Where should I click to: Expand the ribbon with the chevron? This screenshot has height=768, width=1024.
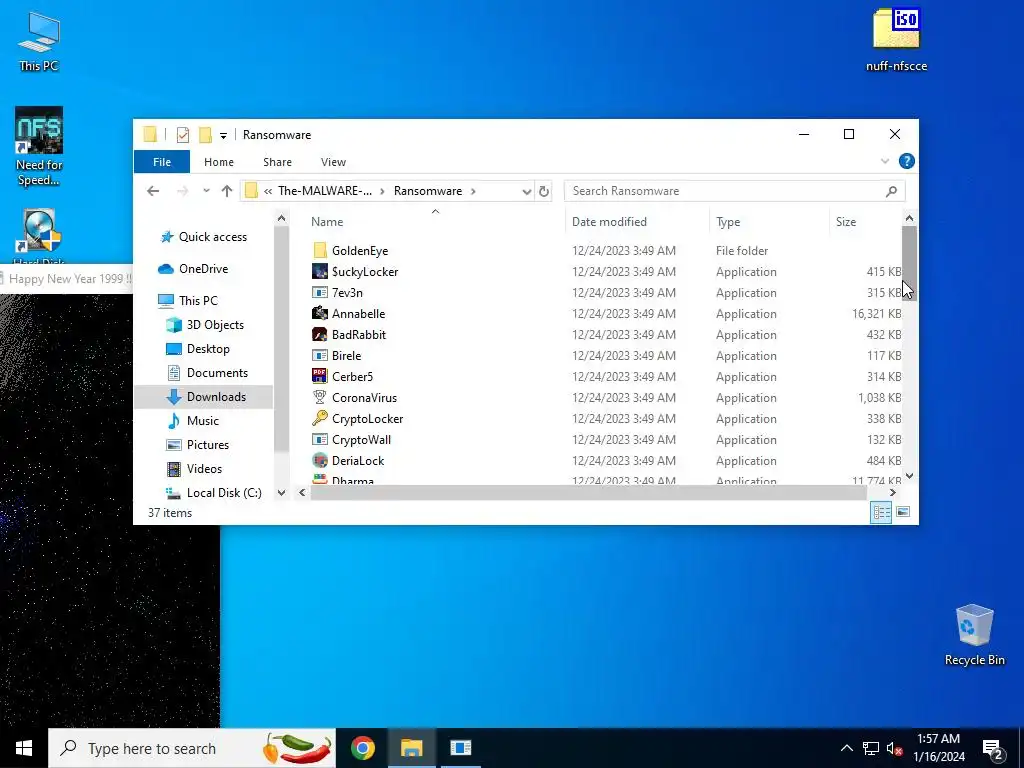[x=885, y=161]
